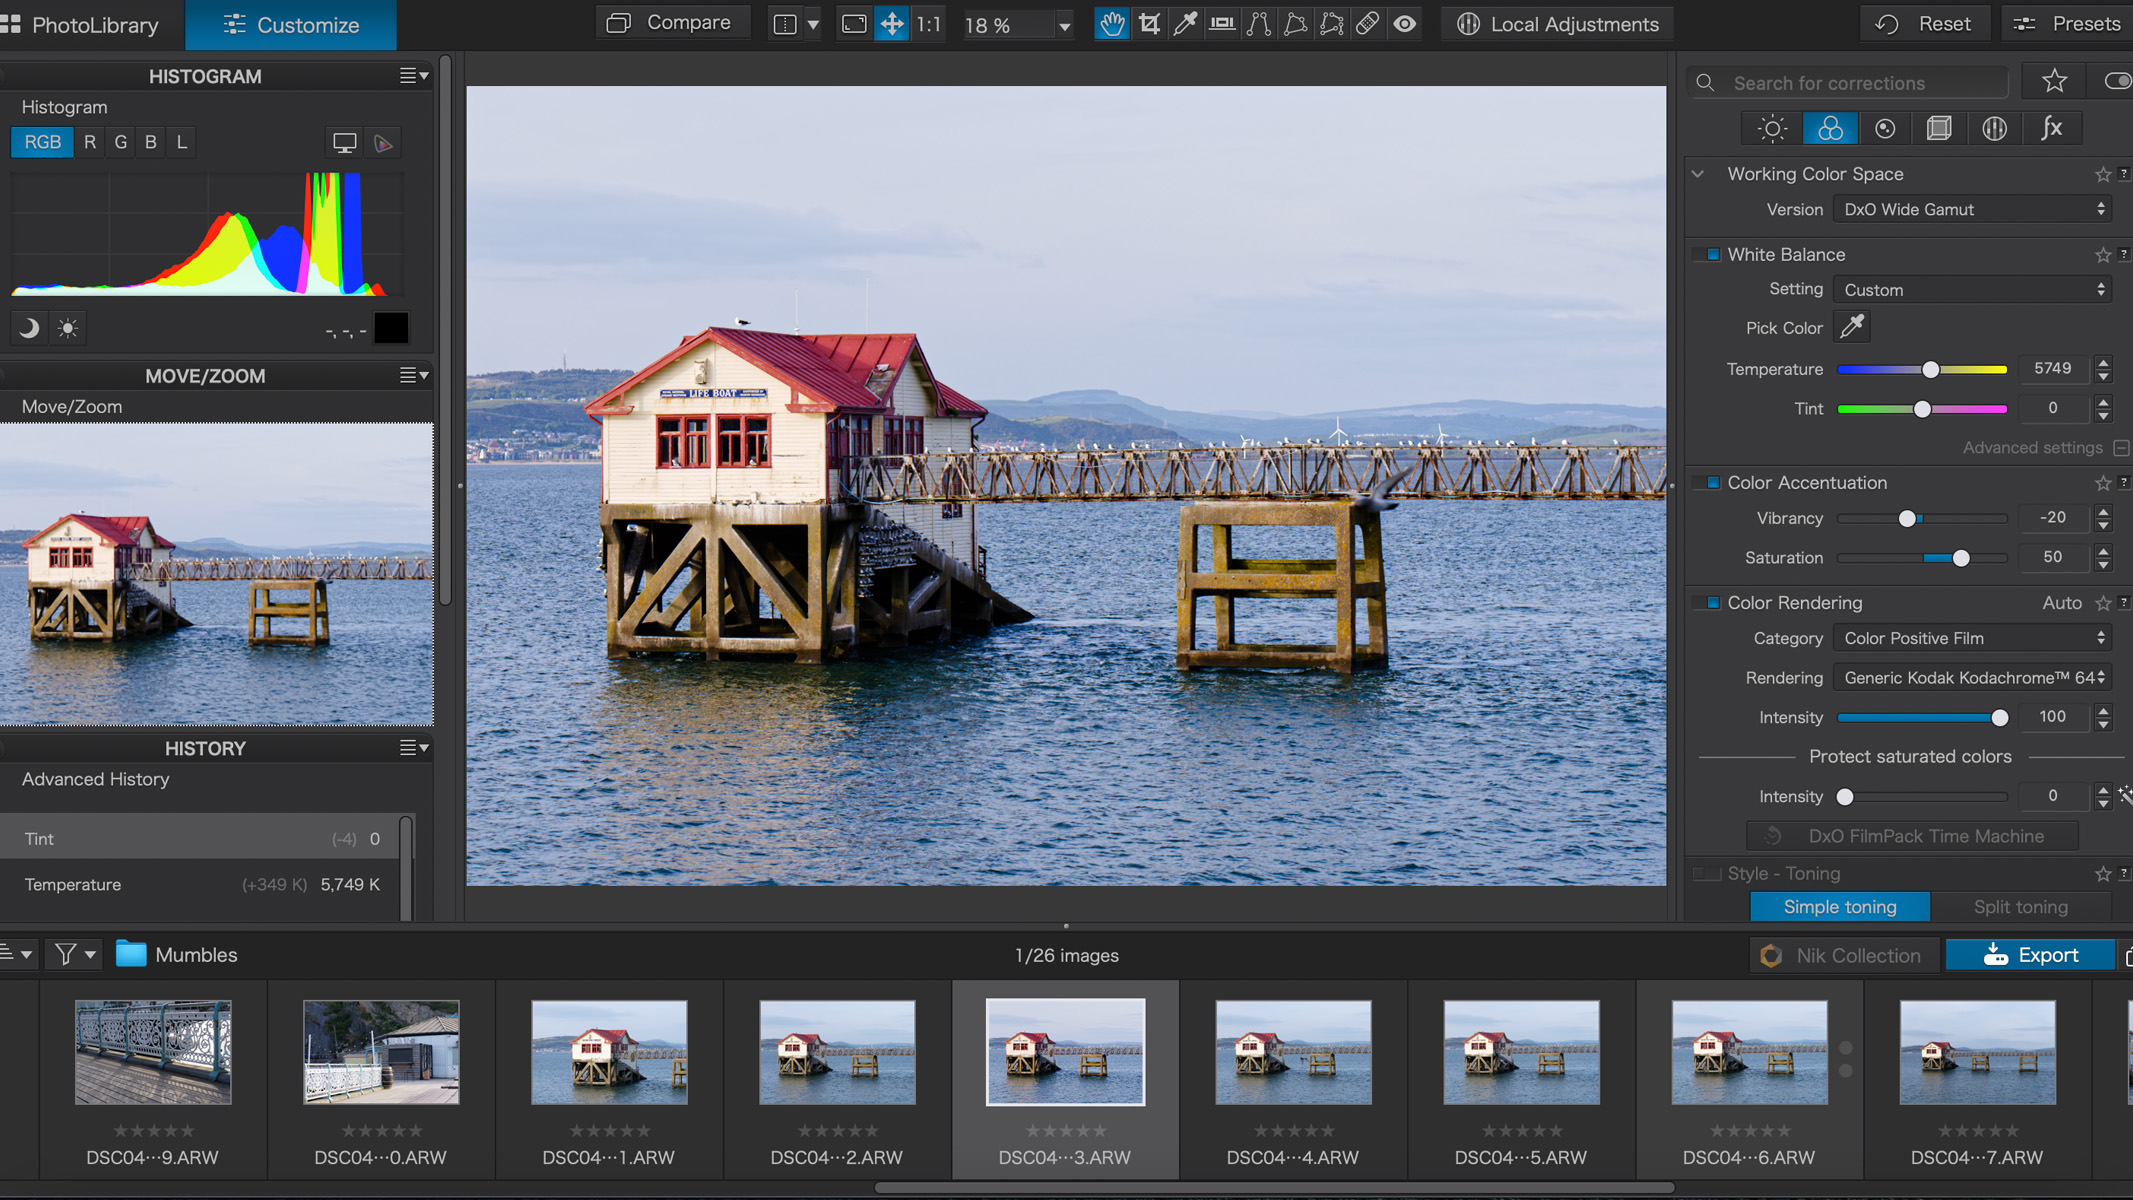Click the magic wand beside the Protect saturated colors Intensity
This screenshot has height=1200, width=2133.
pyautogui.click(x=2125, y=795)
